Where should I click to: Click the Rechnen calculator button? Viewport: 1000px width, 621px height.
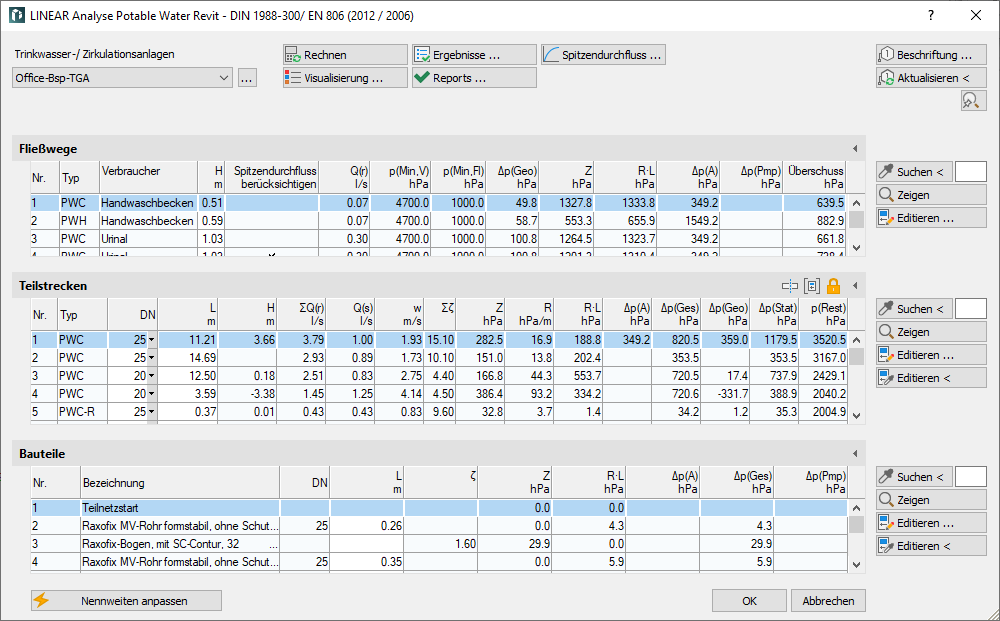click(x=345, y=55)
